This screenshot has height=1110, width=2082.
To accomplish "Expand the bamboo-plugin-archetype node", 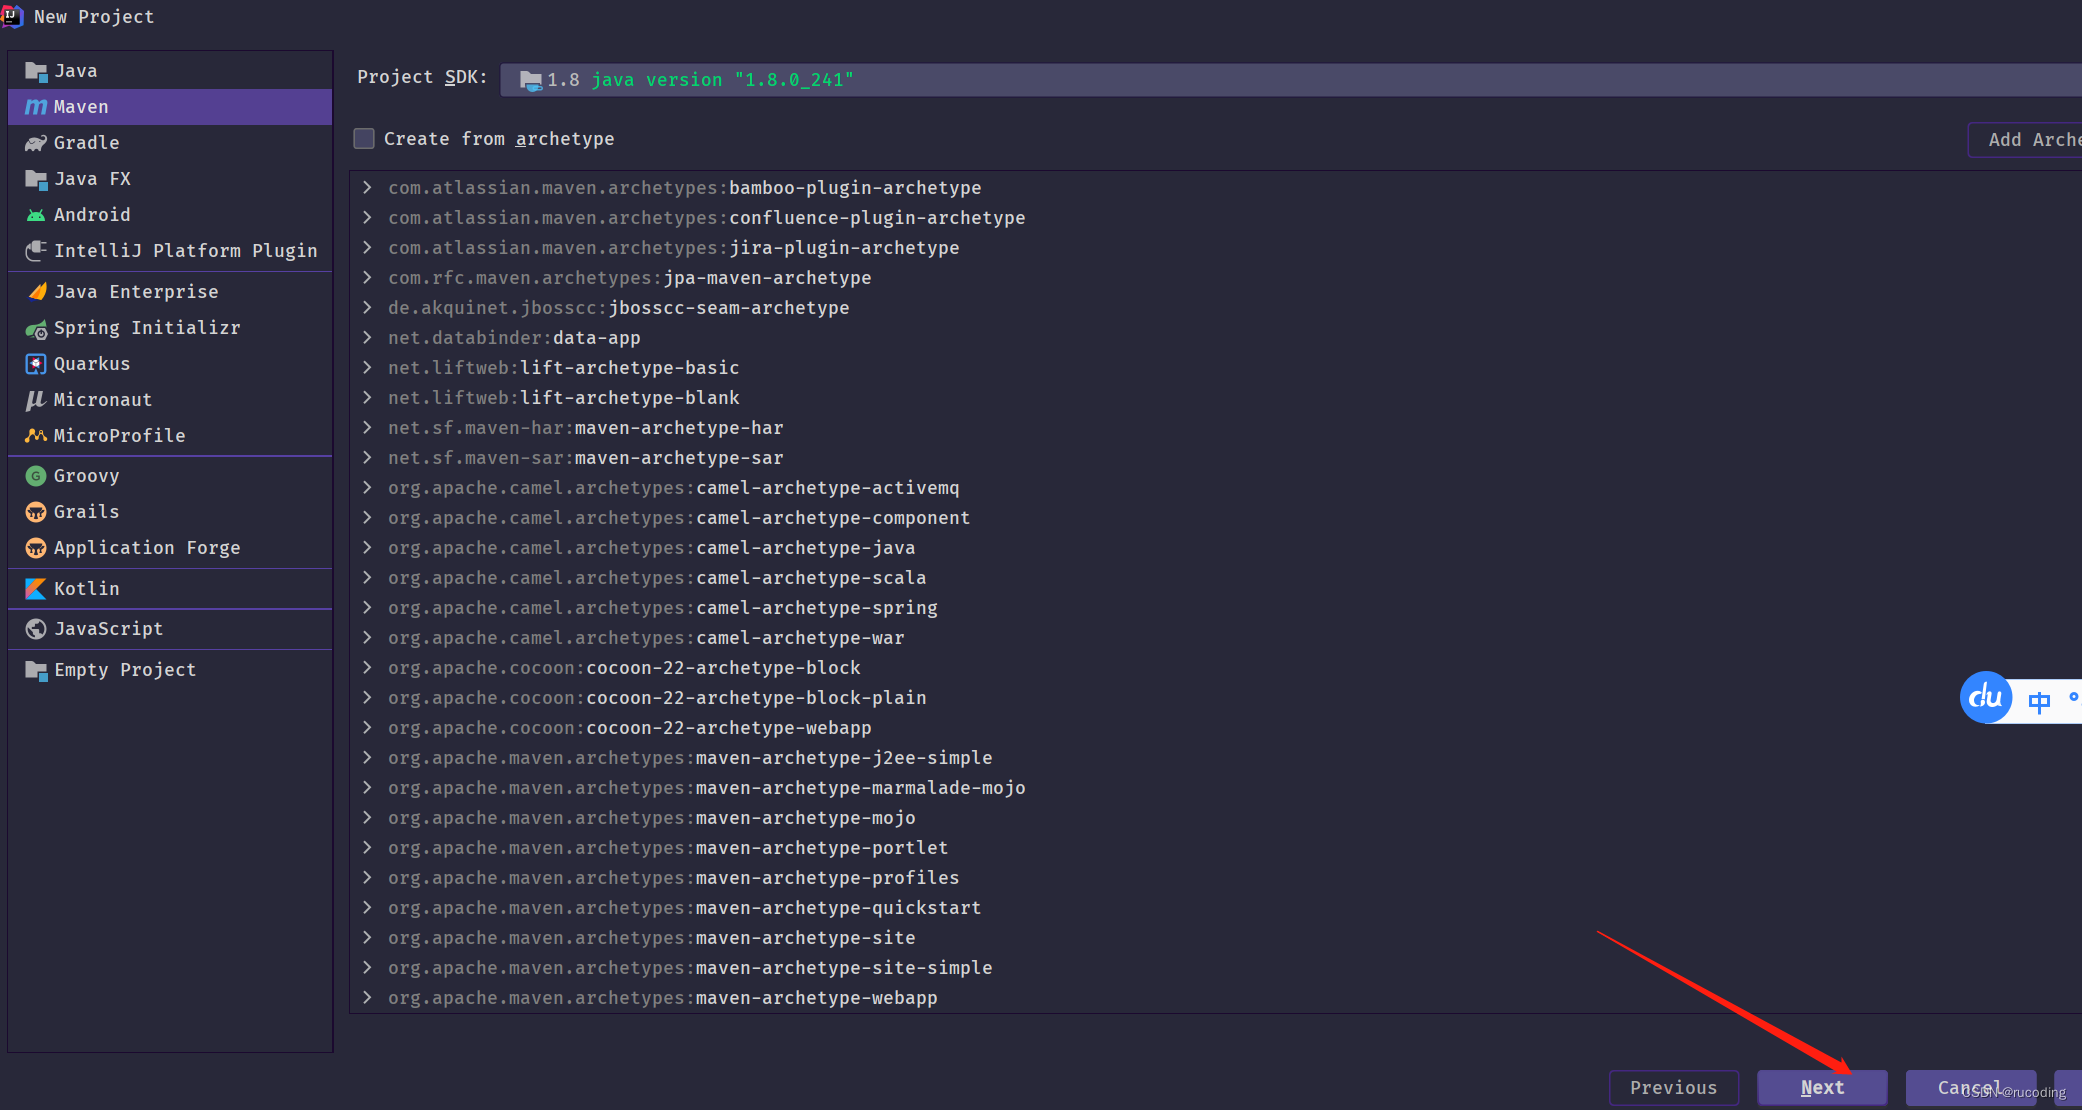I will click(368, 188).
